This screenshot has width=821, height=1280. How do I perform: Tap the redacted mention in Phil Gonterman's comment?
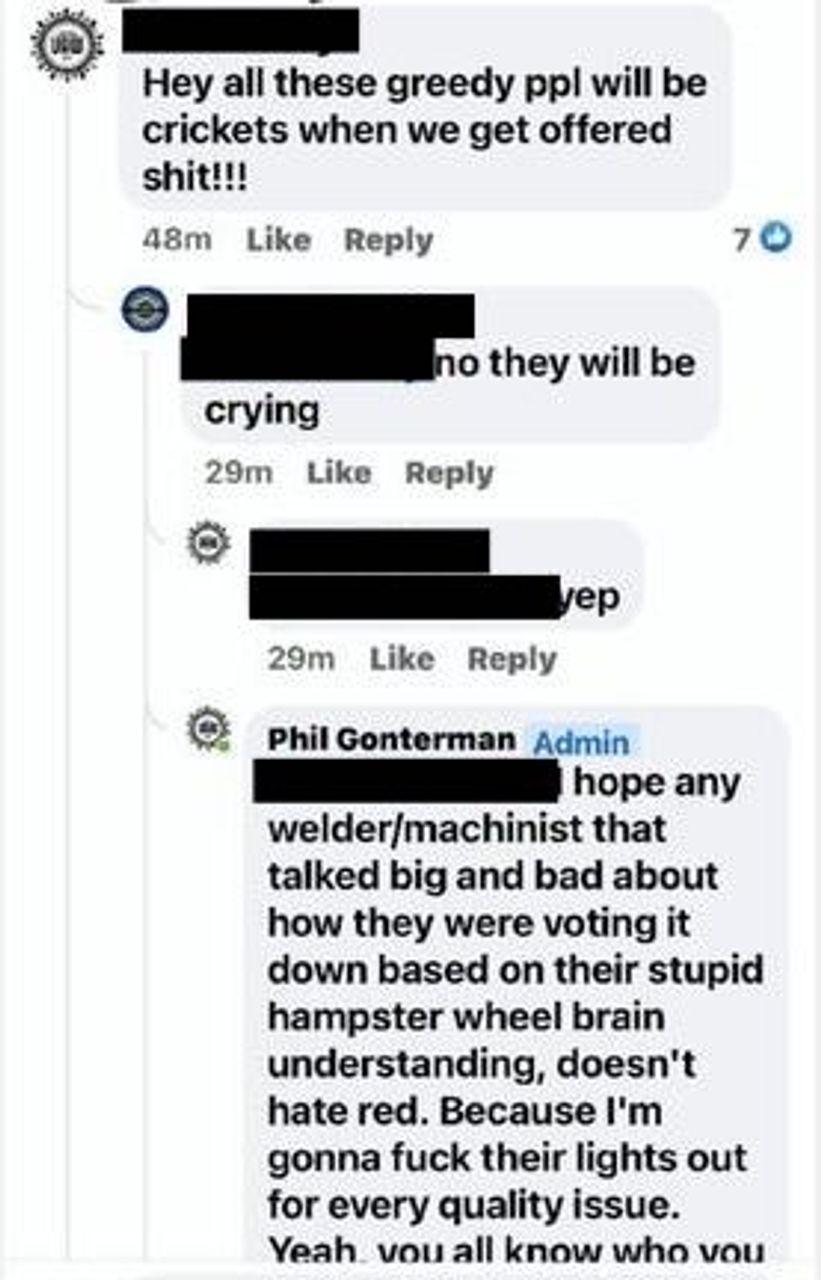406,780
